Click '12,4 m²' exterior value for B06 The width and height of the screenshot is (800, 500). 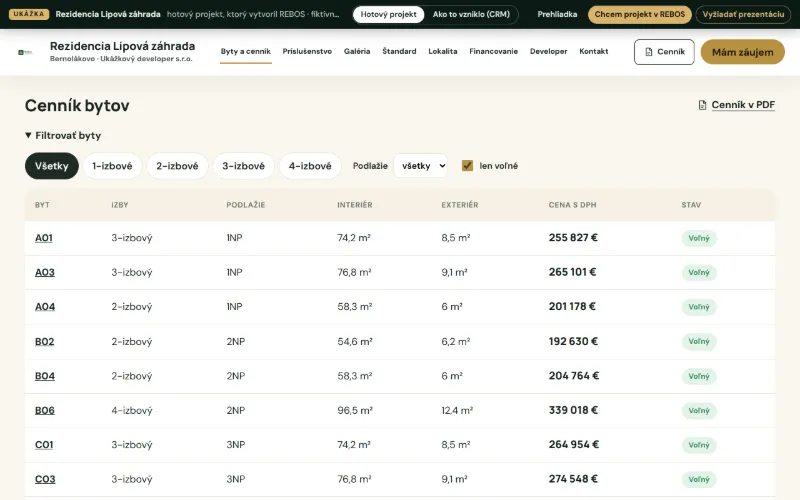[457, 411]
